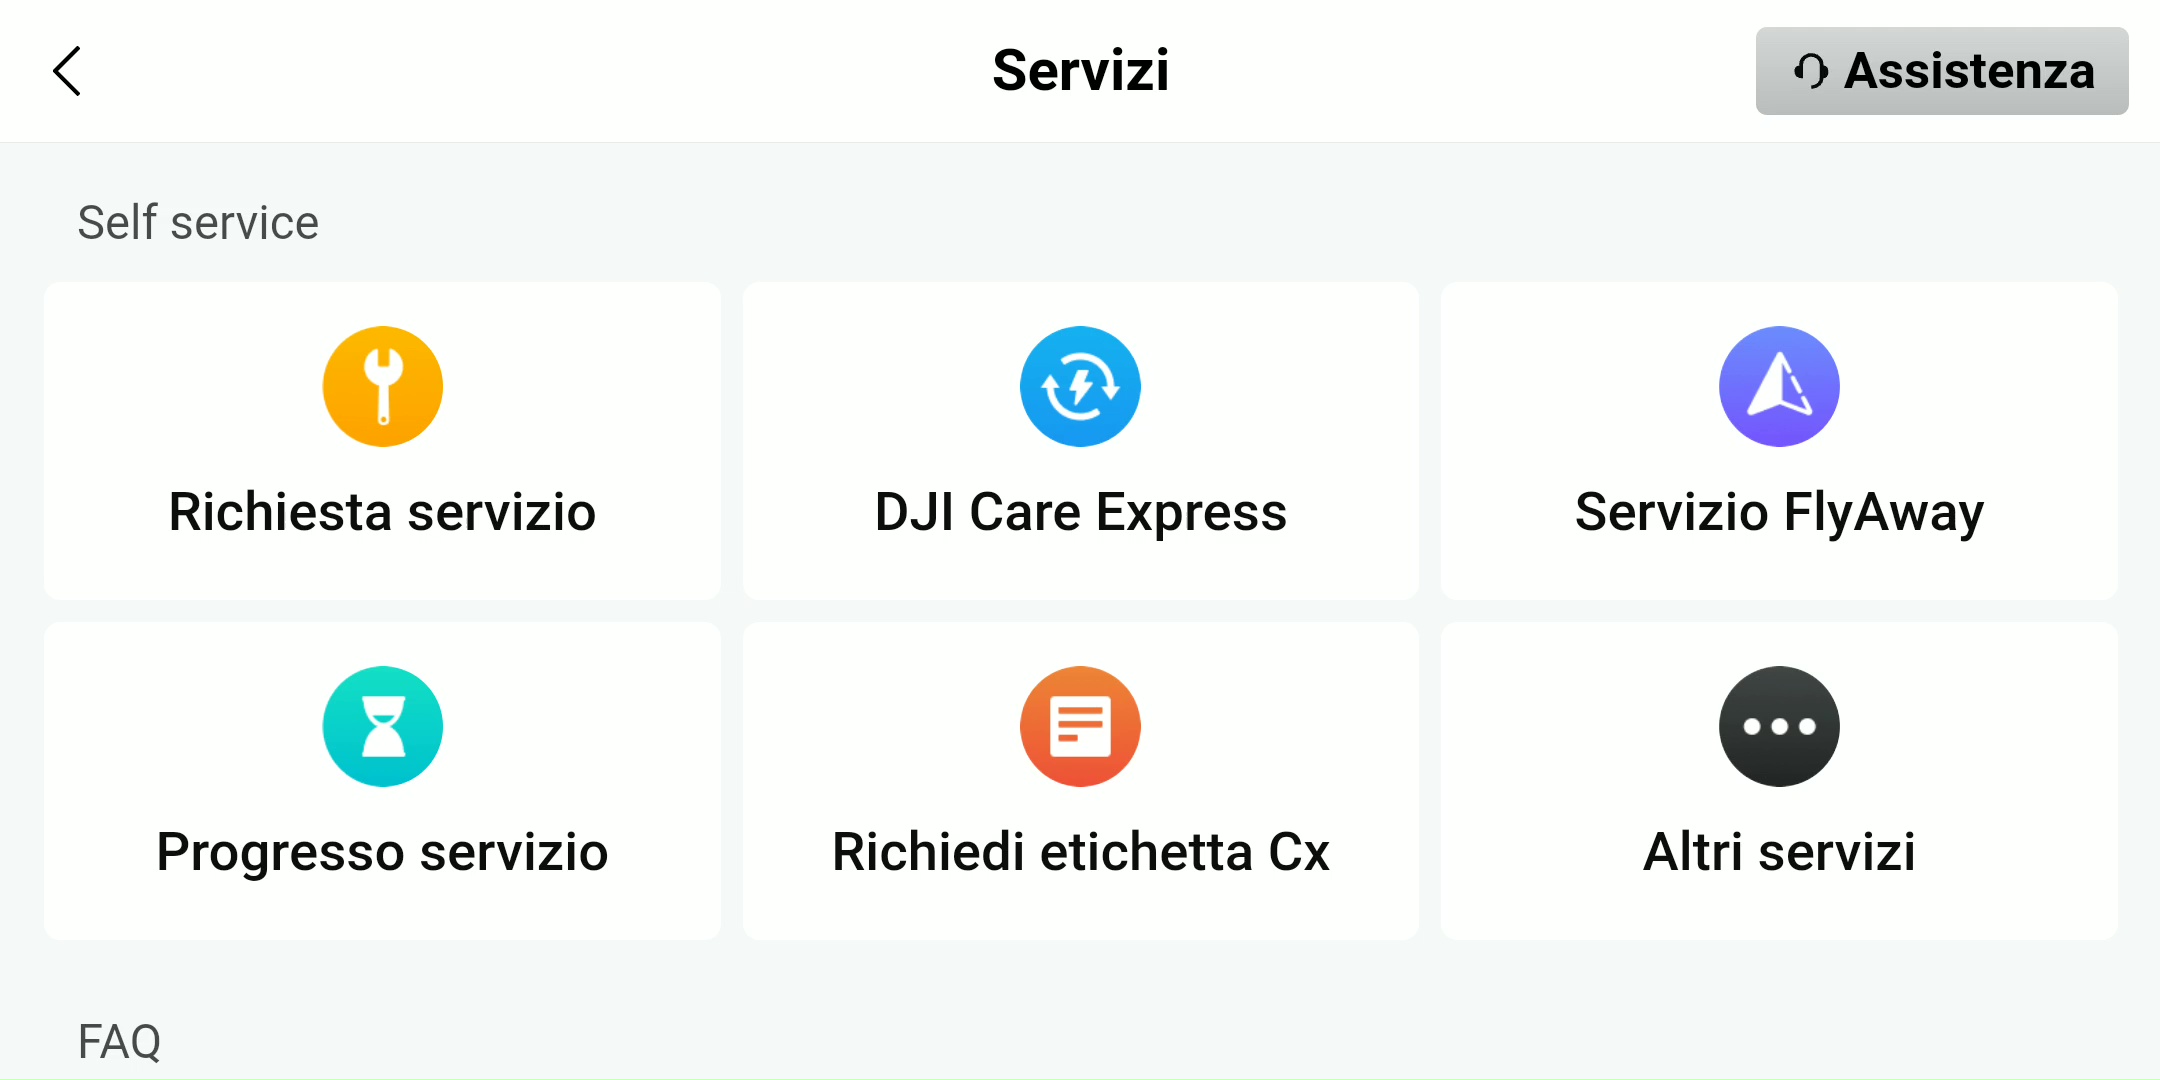The width and height of the screenshot is (2160, 1080).
Task: Click the headset icon in Assistenza
Action: tap(1810, 71)
